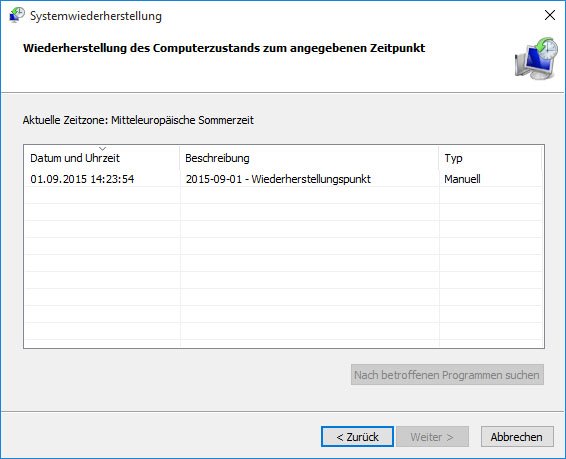Image resolution: width=566 pixels, height=459 pixels.
Task: Click the divider between Beschreibung and Typ columns
Action: (439, 158)
